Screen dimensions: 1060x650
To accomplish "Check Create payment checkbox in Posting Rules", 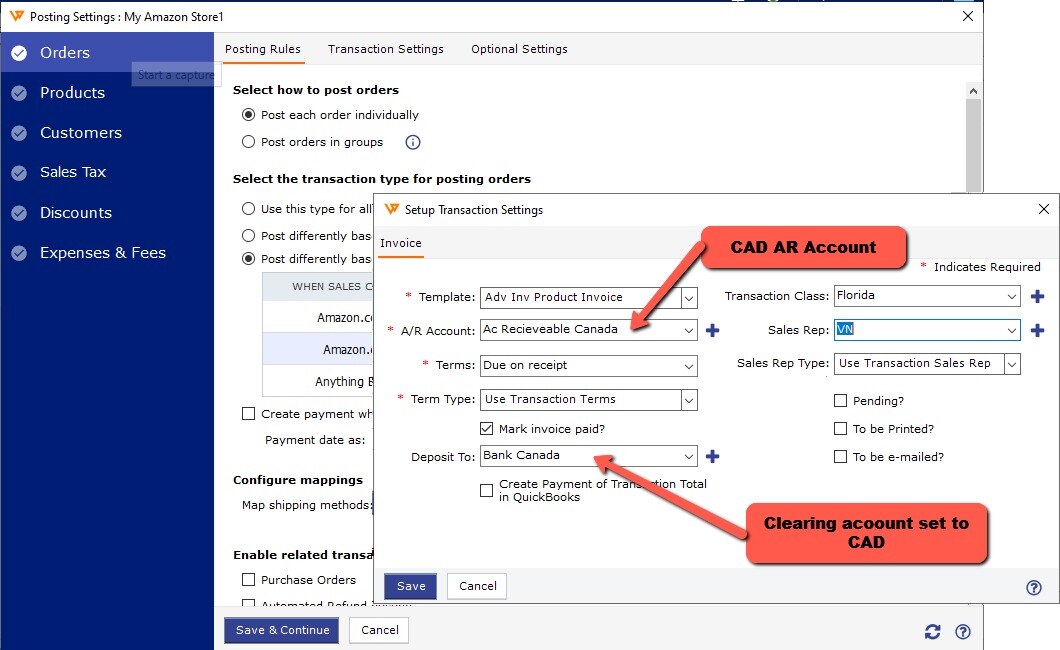I will (x=249, y=414).
